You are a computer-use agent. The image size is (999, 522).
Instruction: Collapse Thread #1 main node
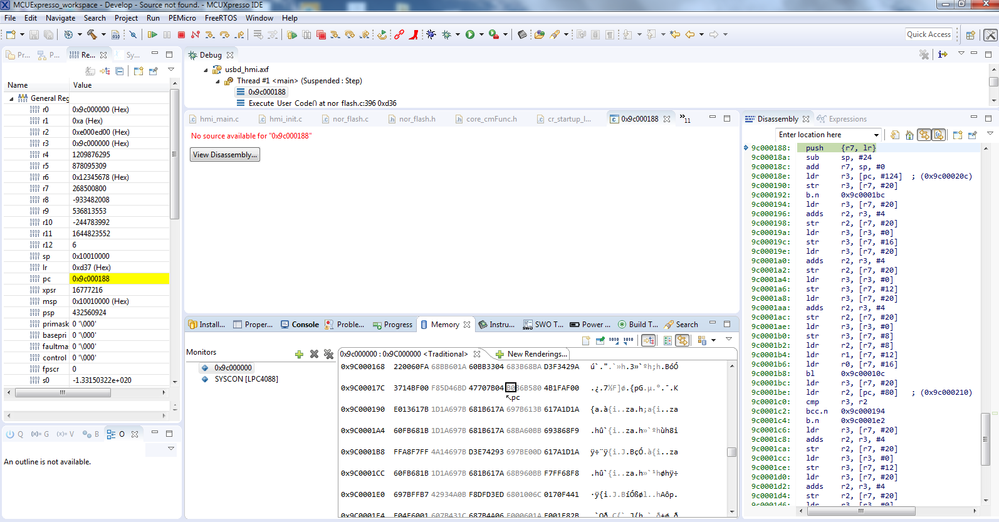[x=217, y=81]
